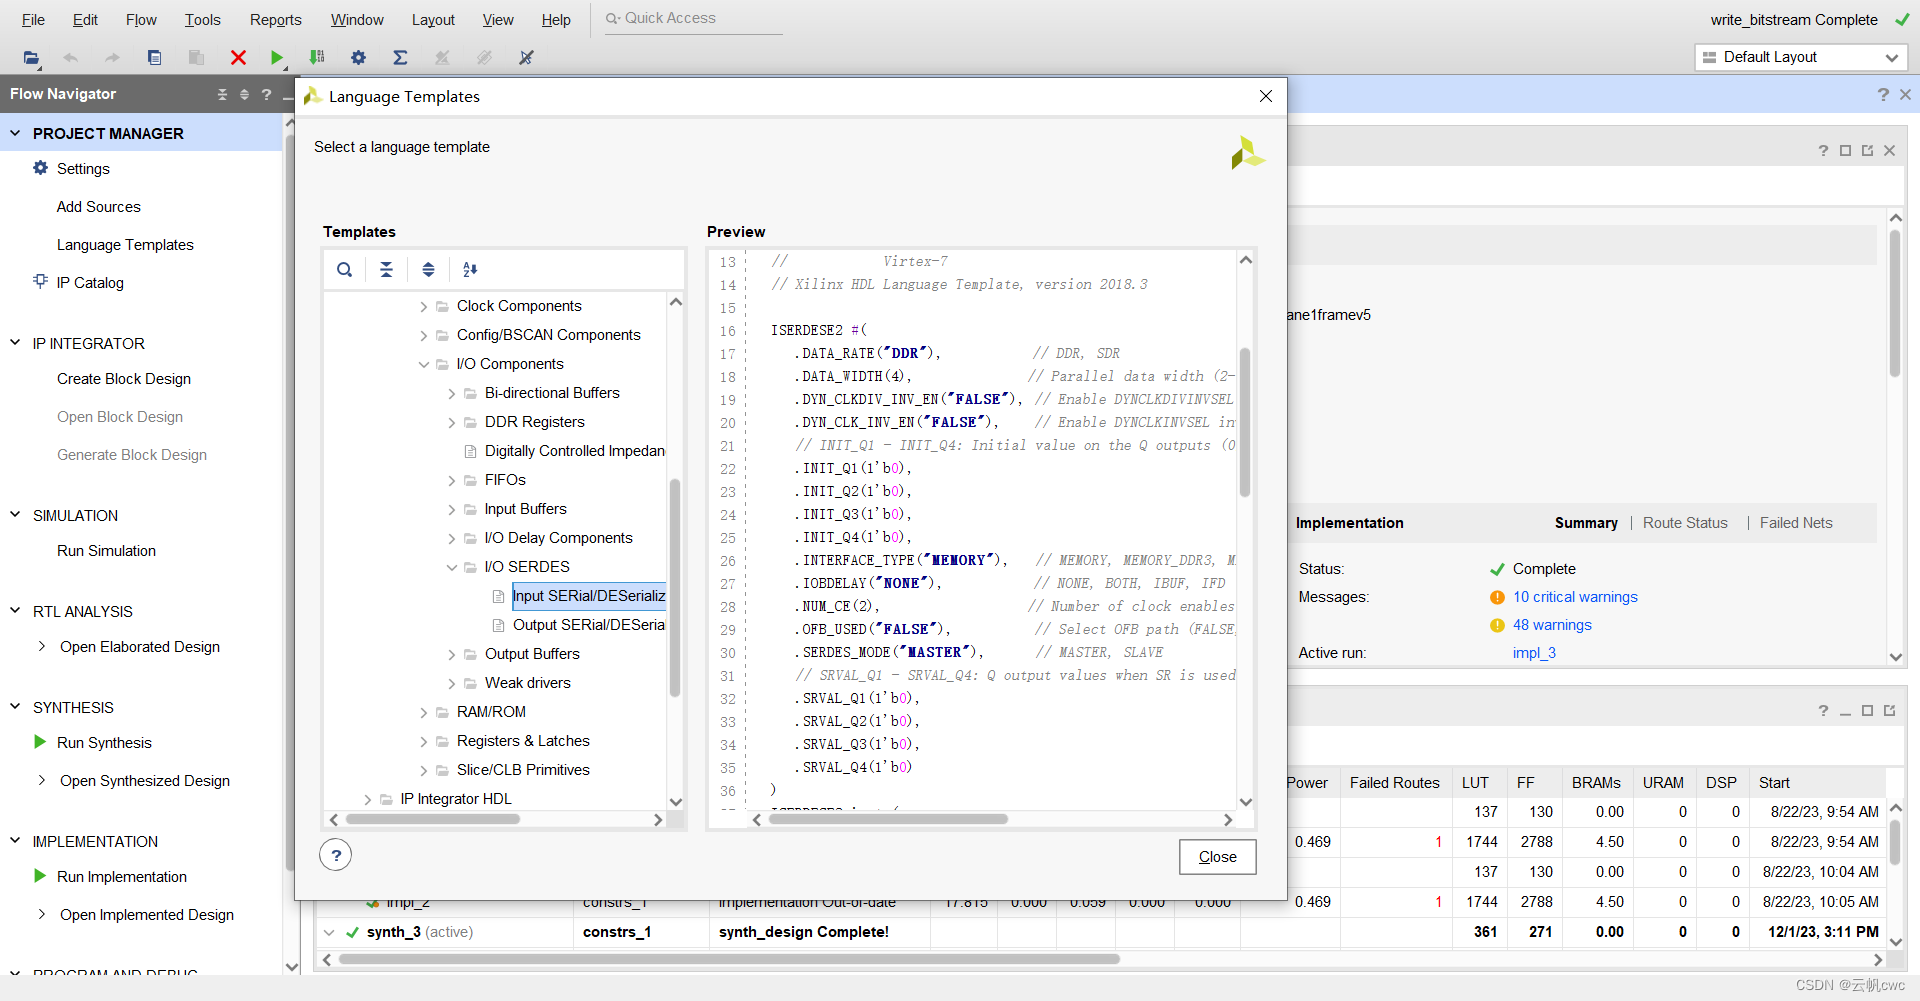Viewport: 1920px width, 1001px height.
Task: Click the sort A-Z icon in Templates toolbar
Action: tap(470, 269)
